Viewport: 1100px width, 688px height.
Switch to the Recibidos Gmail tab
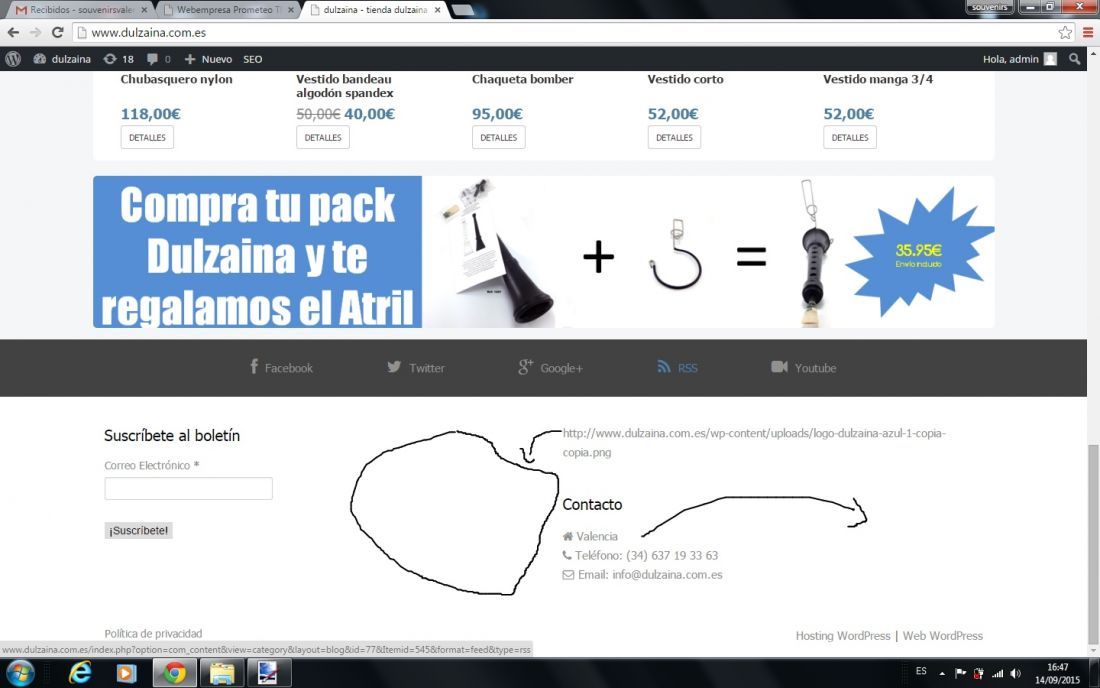click(x=81, y=10)
